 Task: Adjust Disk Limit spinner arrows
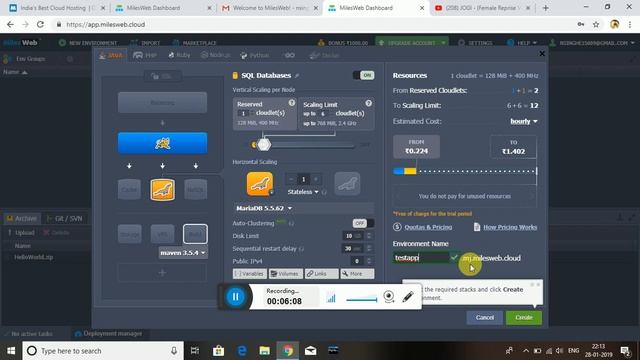[x=369, y=236]
